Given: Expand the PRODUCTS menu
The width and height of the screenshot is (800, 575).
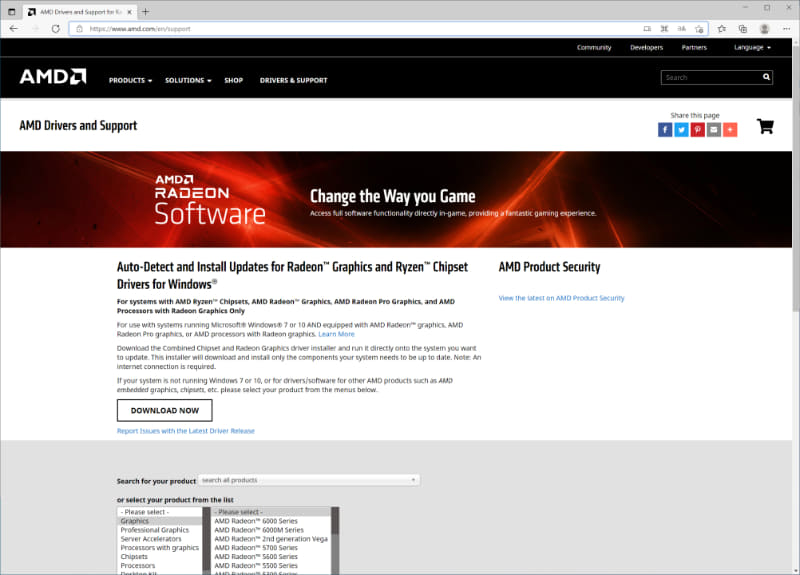Looking at the screenshot, I should pos(130,80).
